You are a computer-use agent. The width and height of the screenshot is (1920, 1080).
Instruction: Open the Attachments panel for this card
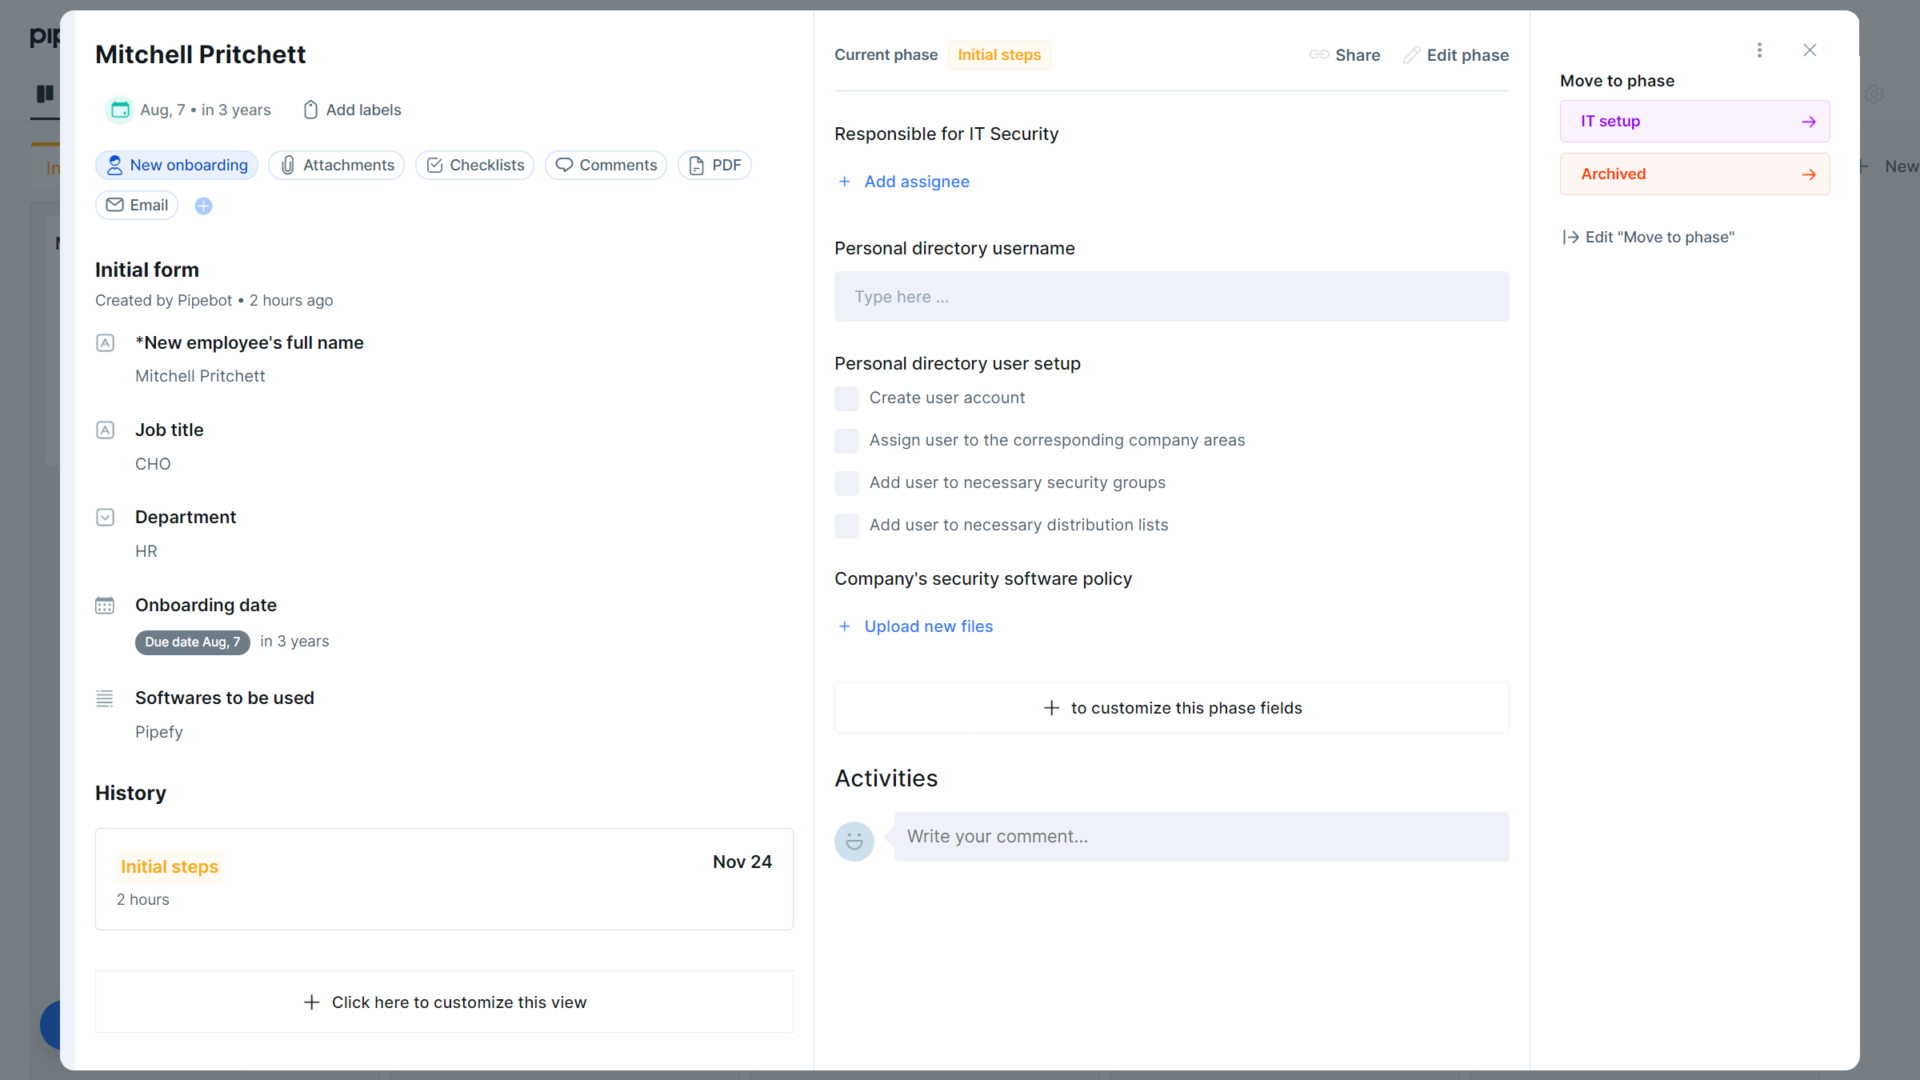(x=336, y=165)
